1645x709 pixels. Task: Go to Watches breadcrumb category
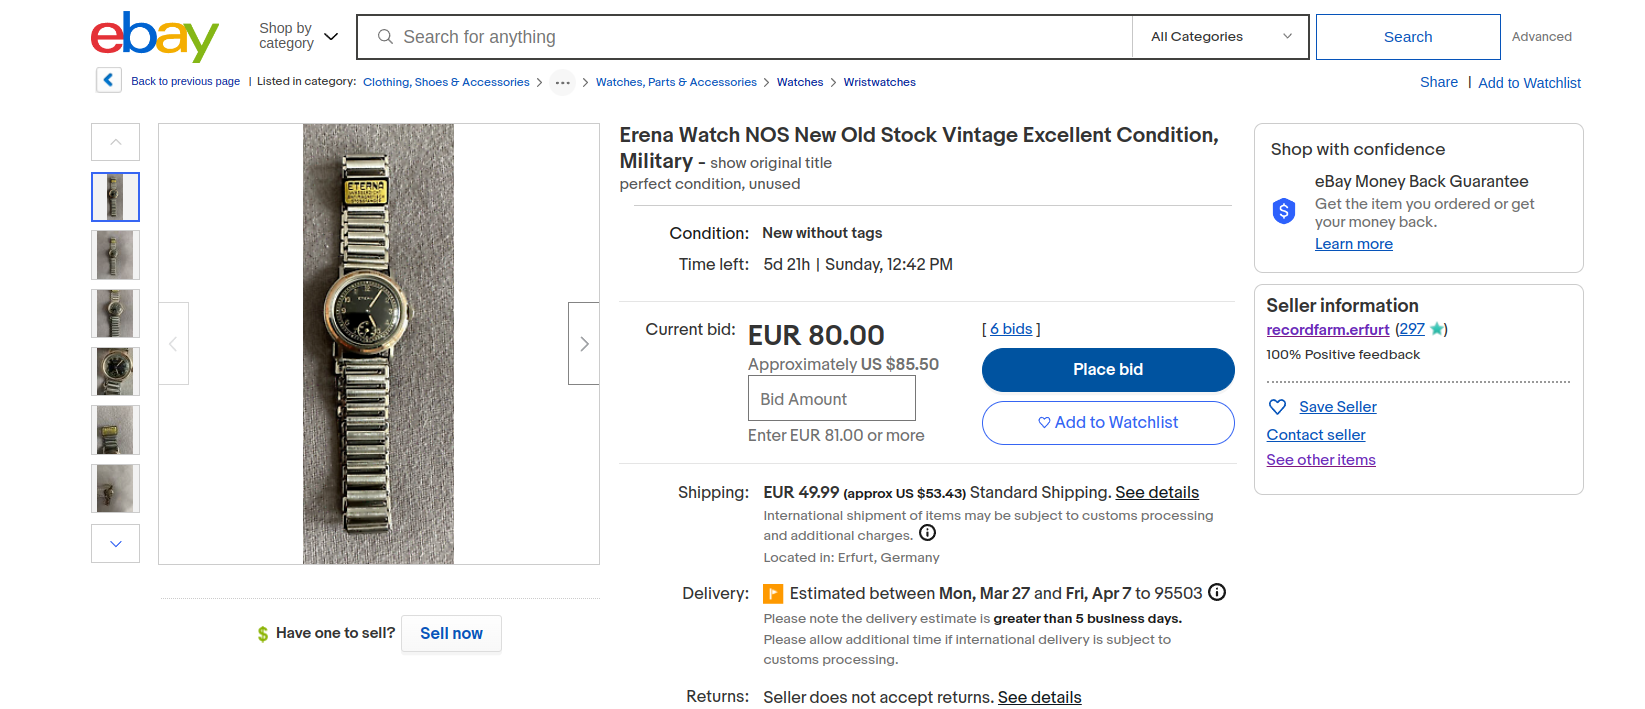[800, 82]
